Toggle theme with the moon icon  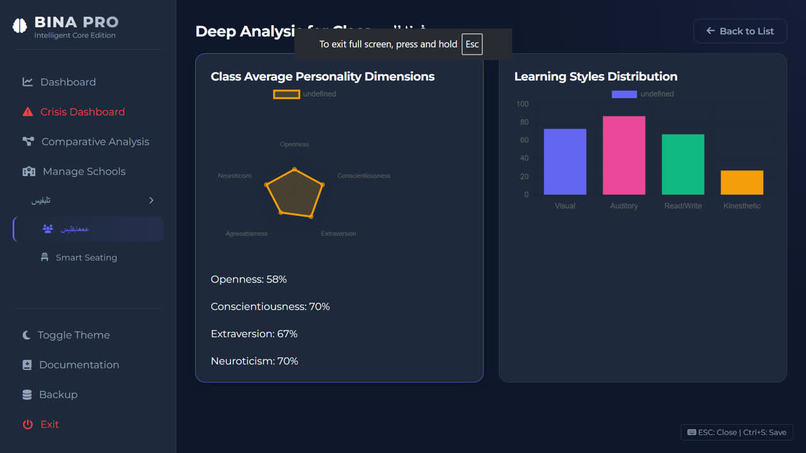click(26, 335)
